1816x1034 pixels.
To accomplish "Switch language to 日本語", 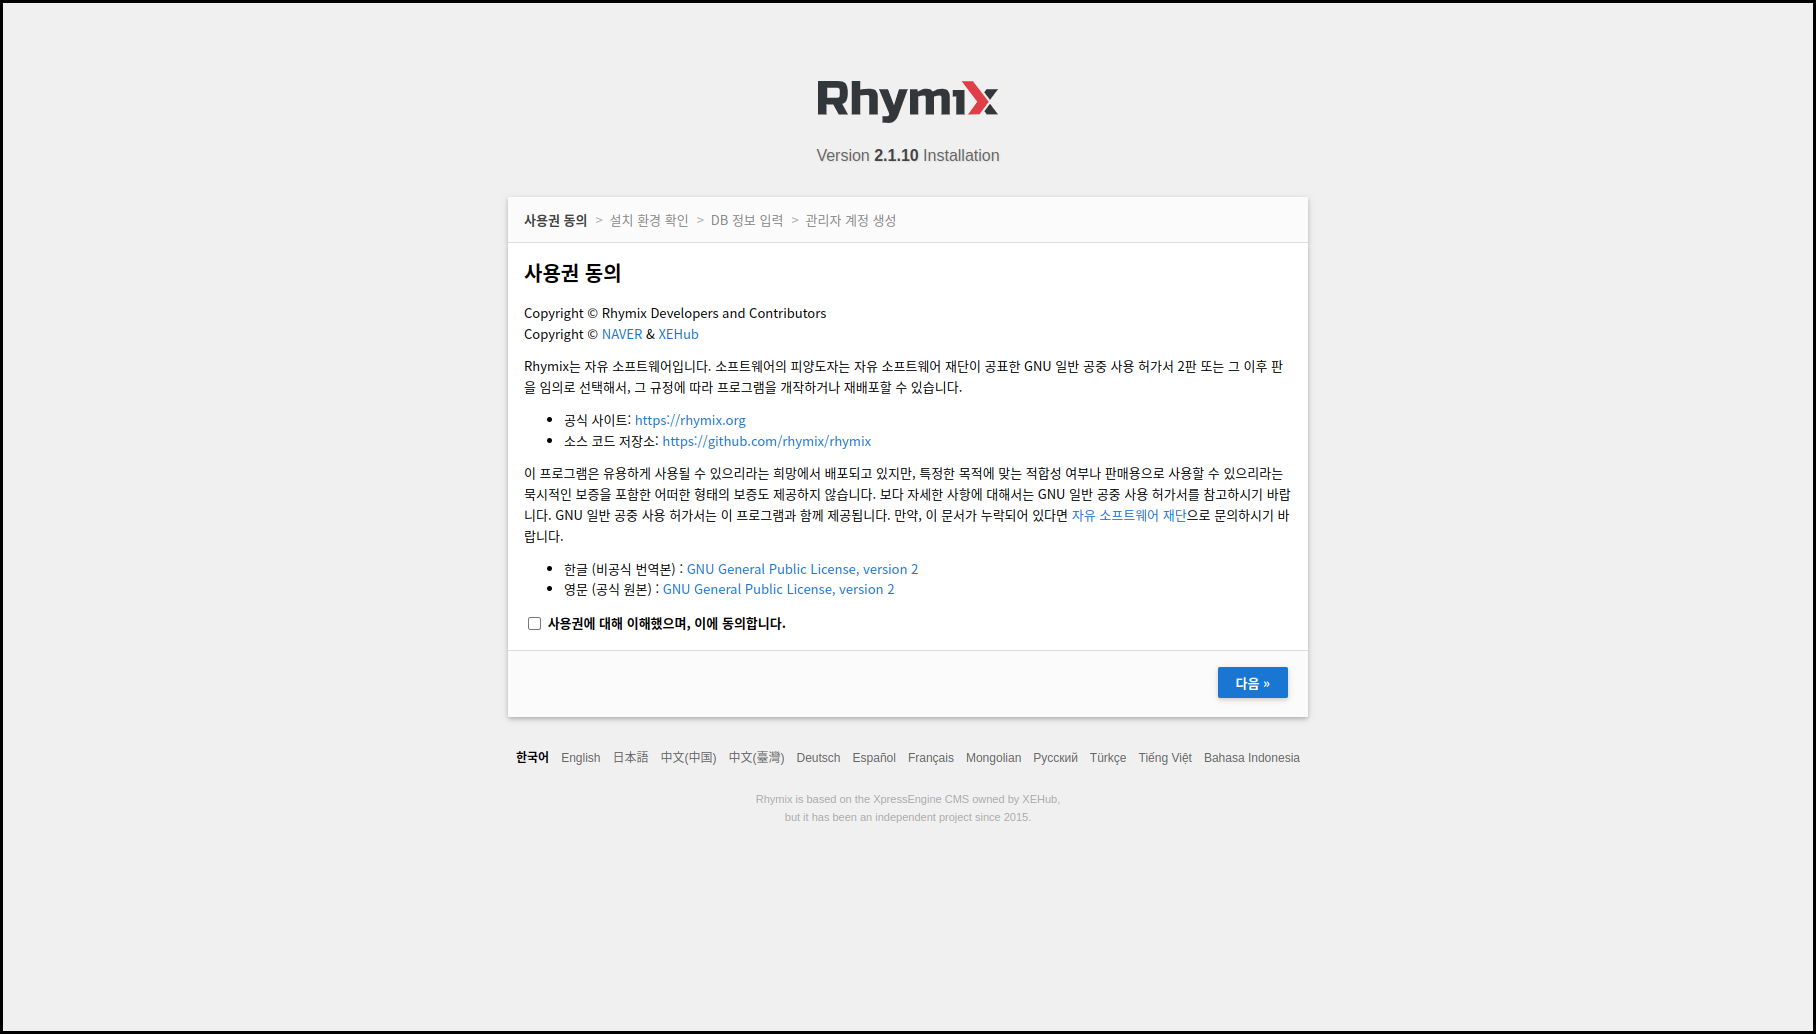I will point(630,758).
